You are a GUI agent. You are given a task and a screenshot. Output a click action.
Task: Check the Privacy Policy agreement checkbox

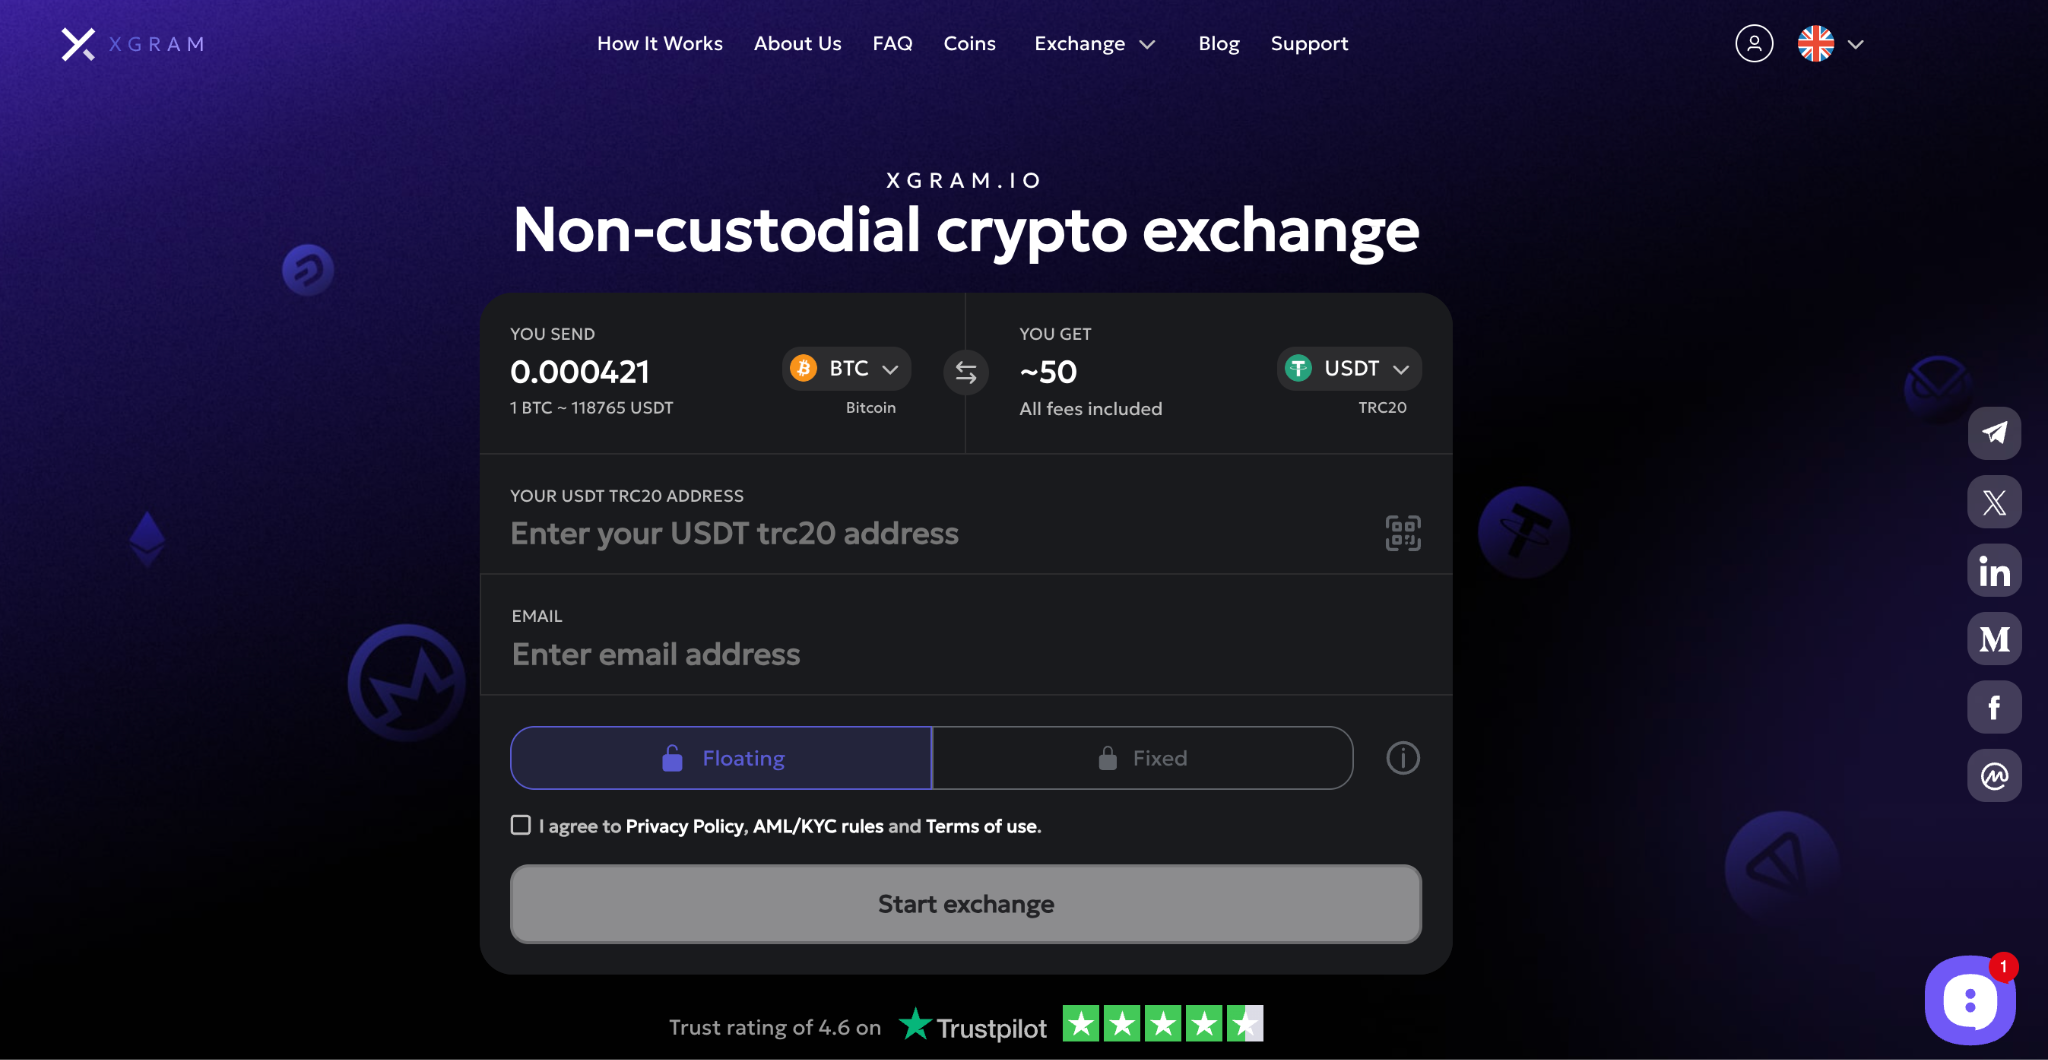pos(521,825)
